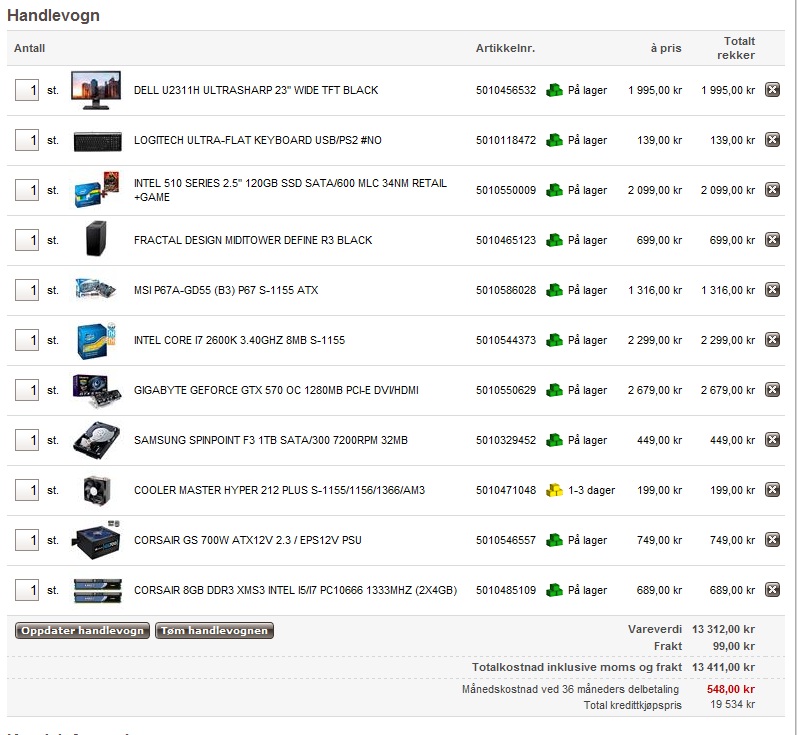Click the Cooler Master fan thumbnail
The width and height of the screenshot is (797, 735).
97,490
